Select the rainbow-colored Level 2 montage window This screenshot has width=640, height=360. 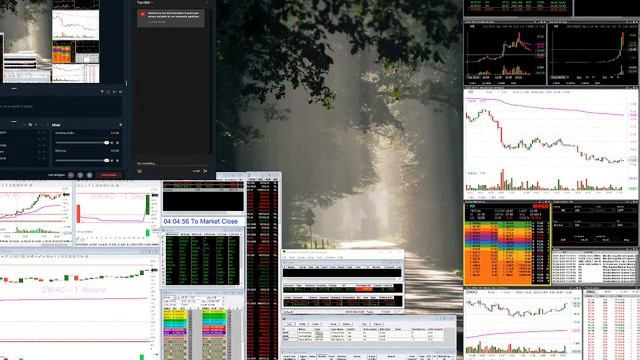click(507, 244)
